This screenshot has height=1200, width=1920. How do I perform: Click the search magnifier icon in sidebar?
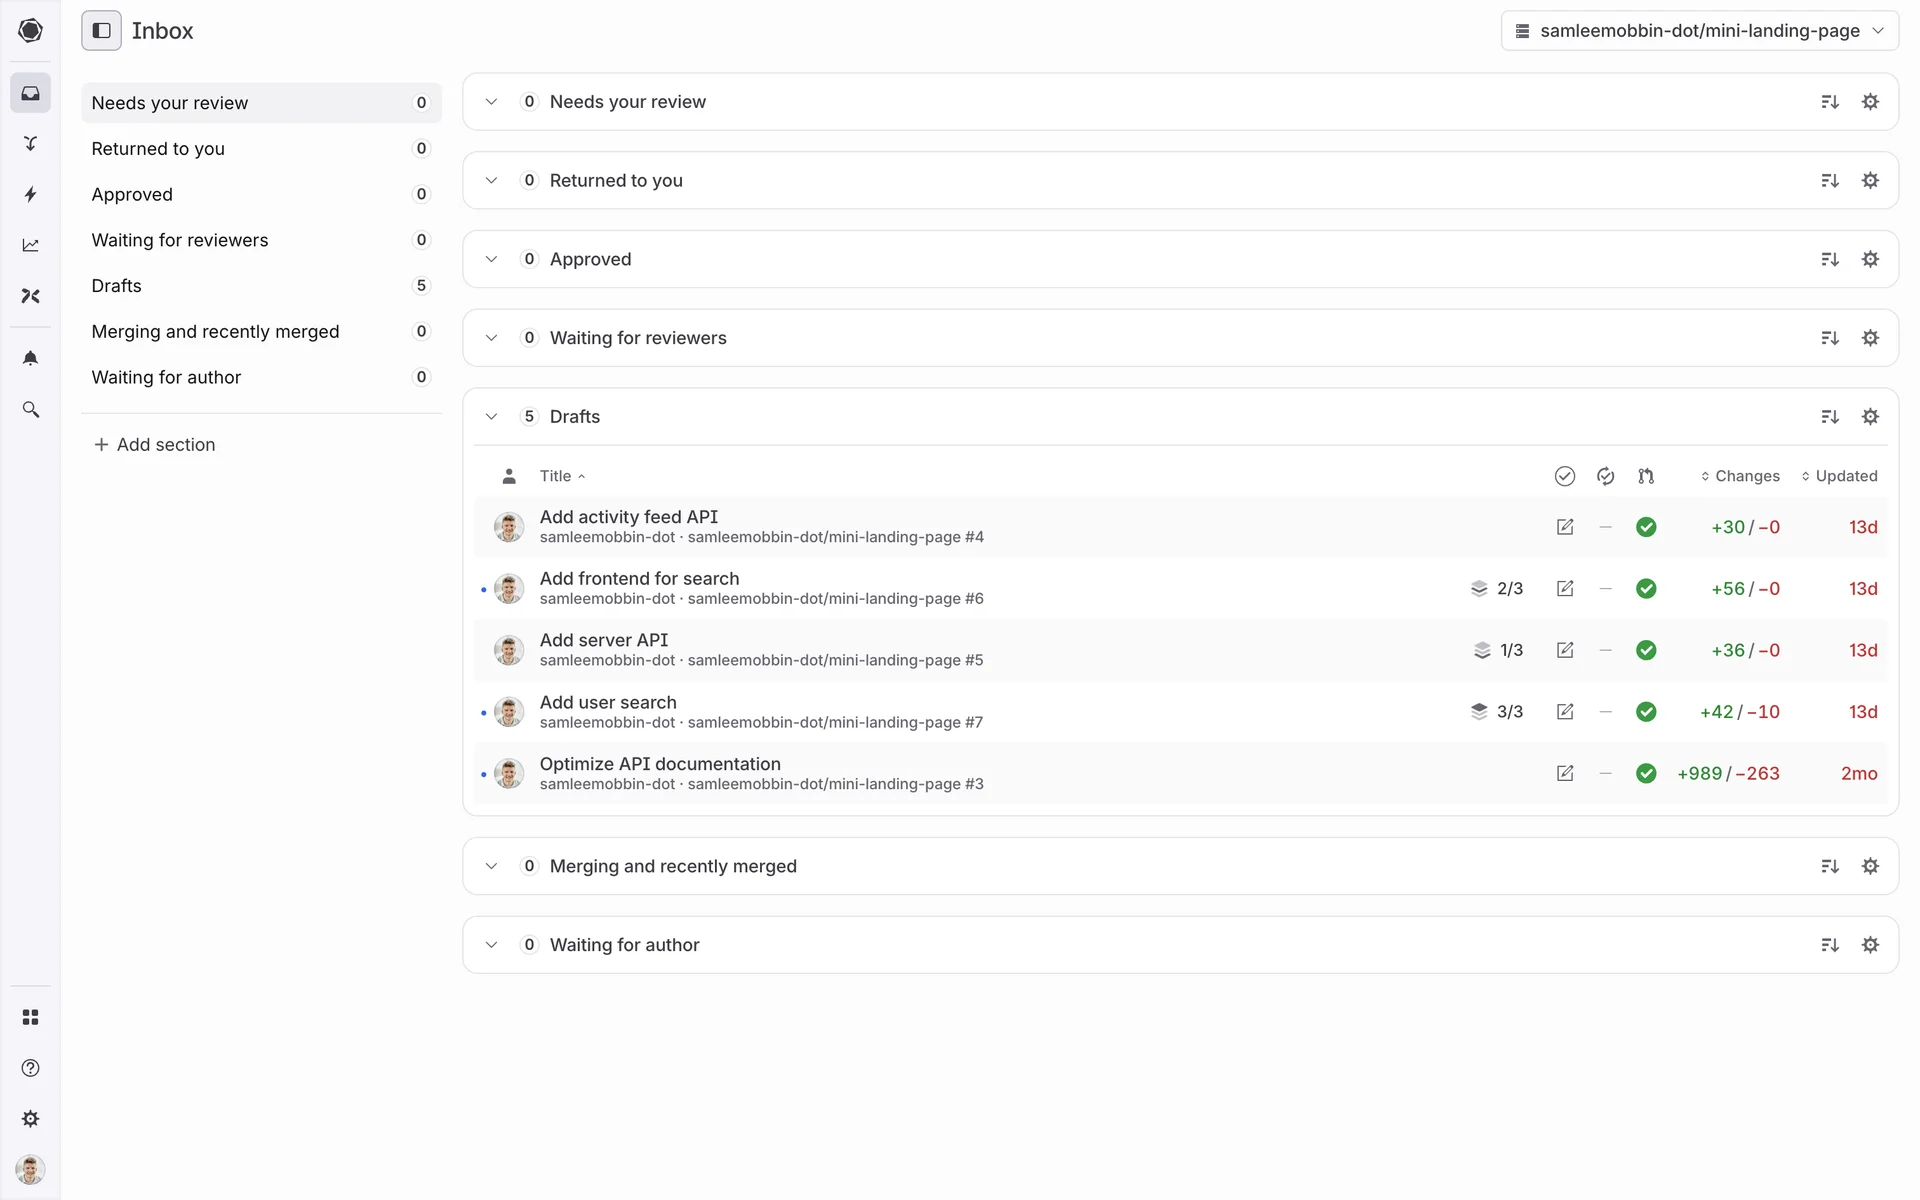click(x=31, y=410)
